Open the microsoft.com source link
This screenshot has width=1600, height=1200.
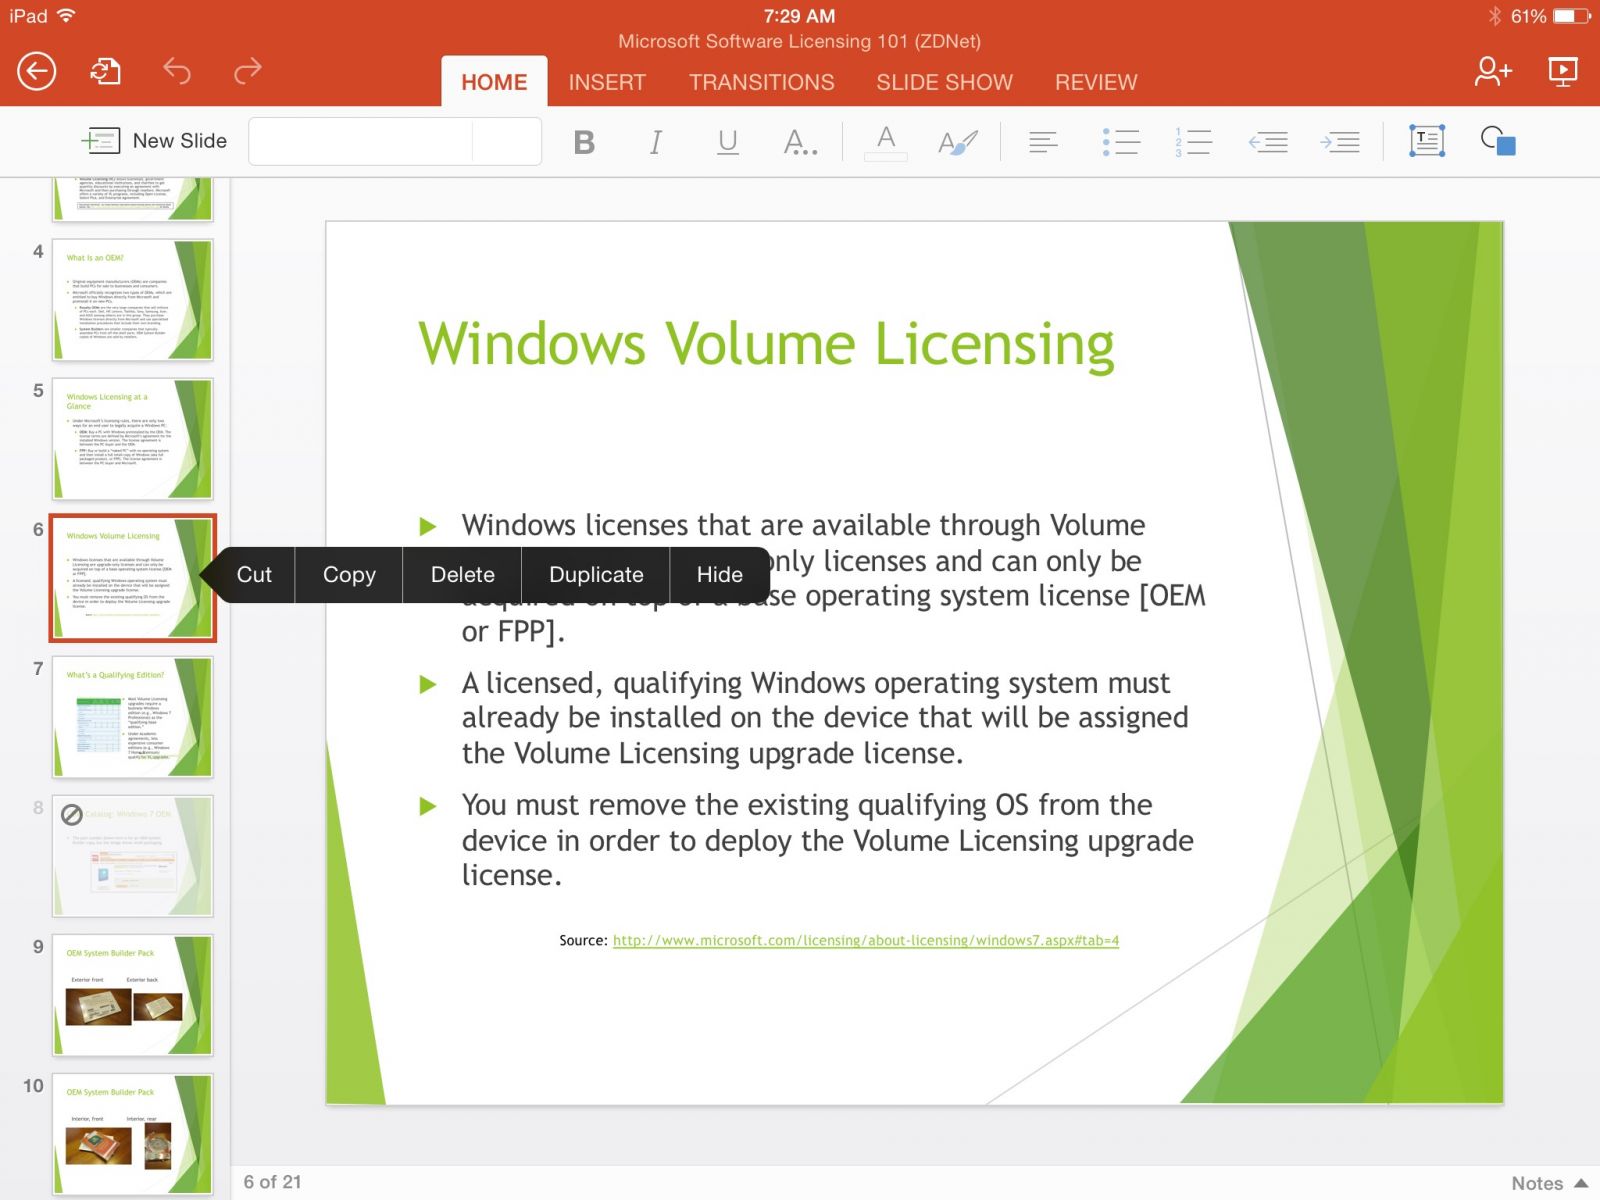tap(865, 940)
